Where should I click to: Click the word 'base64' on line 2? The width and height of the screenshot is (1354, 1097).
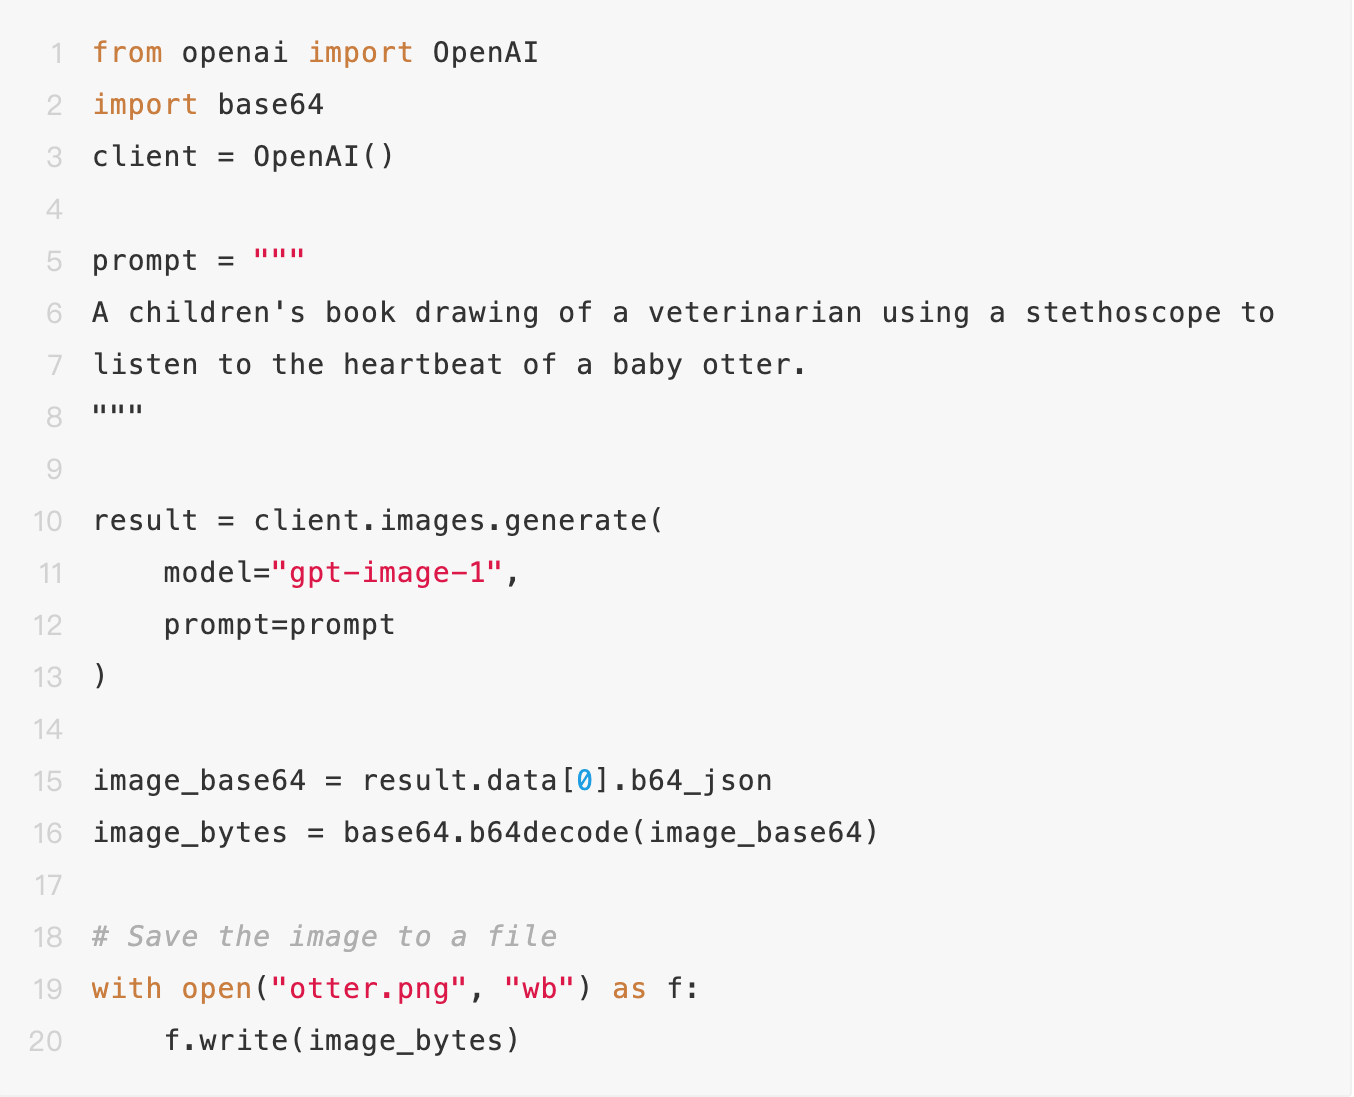(x=270, y=105)
